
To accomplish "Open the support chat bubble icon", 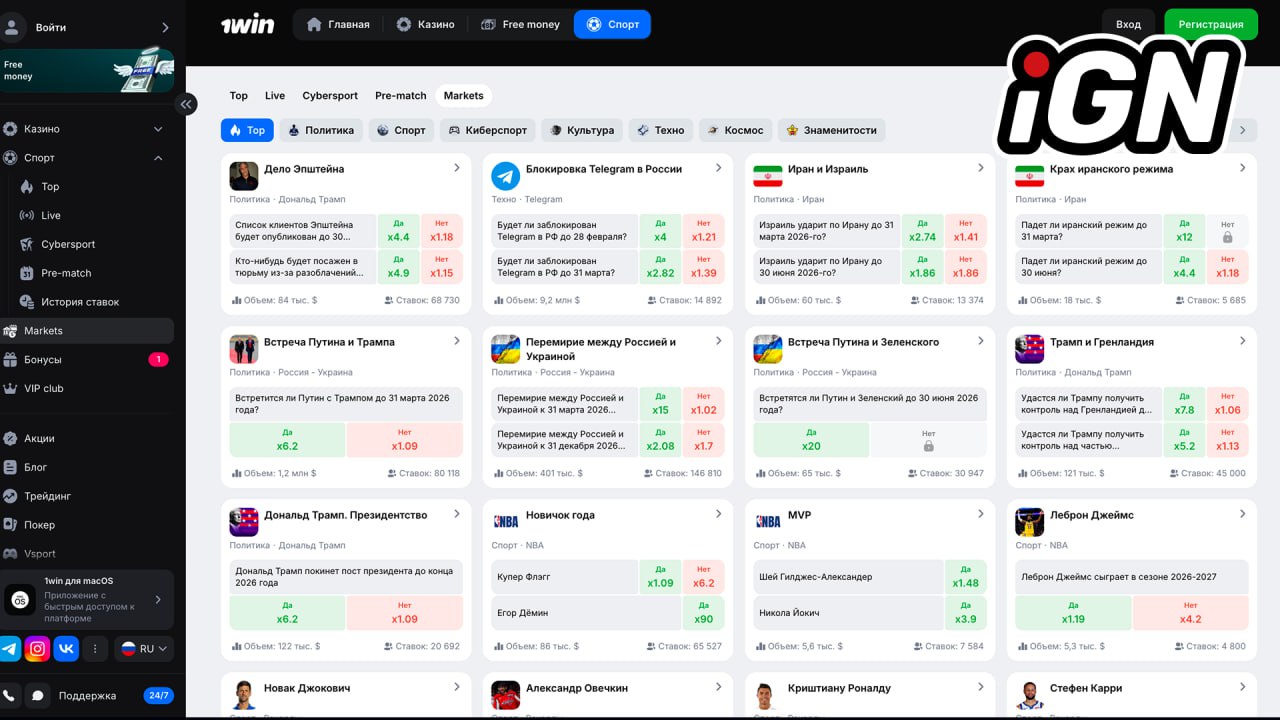I will 38,695.
